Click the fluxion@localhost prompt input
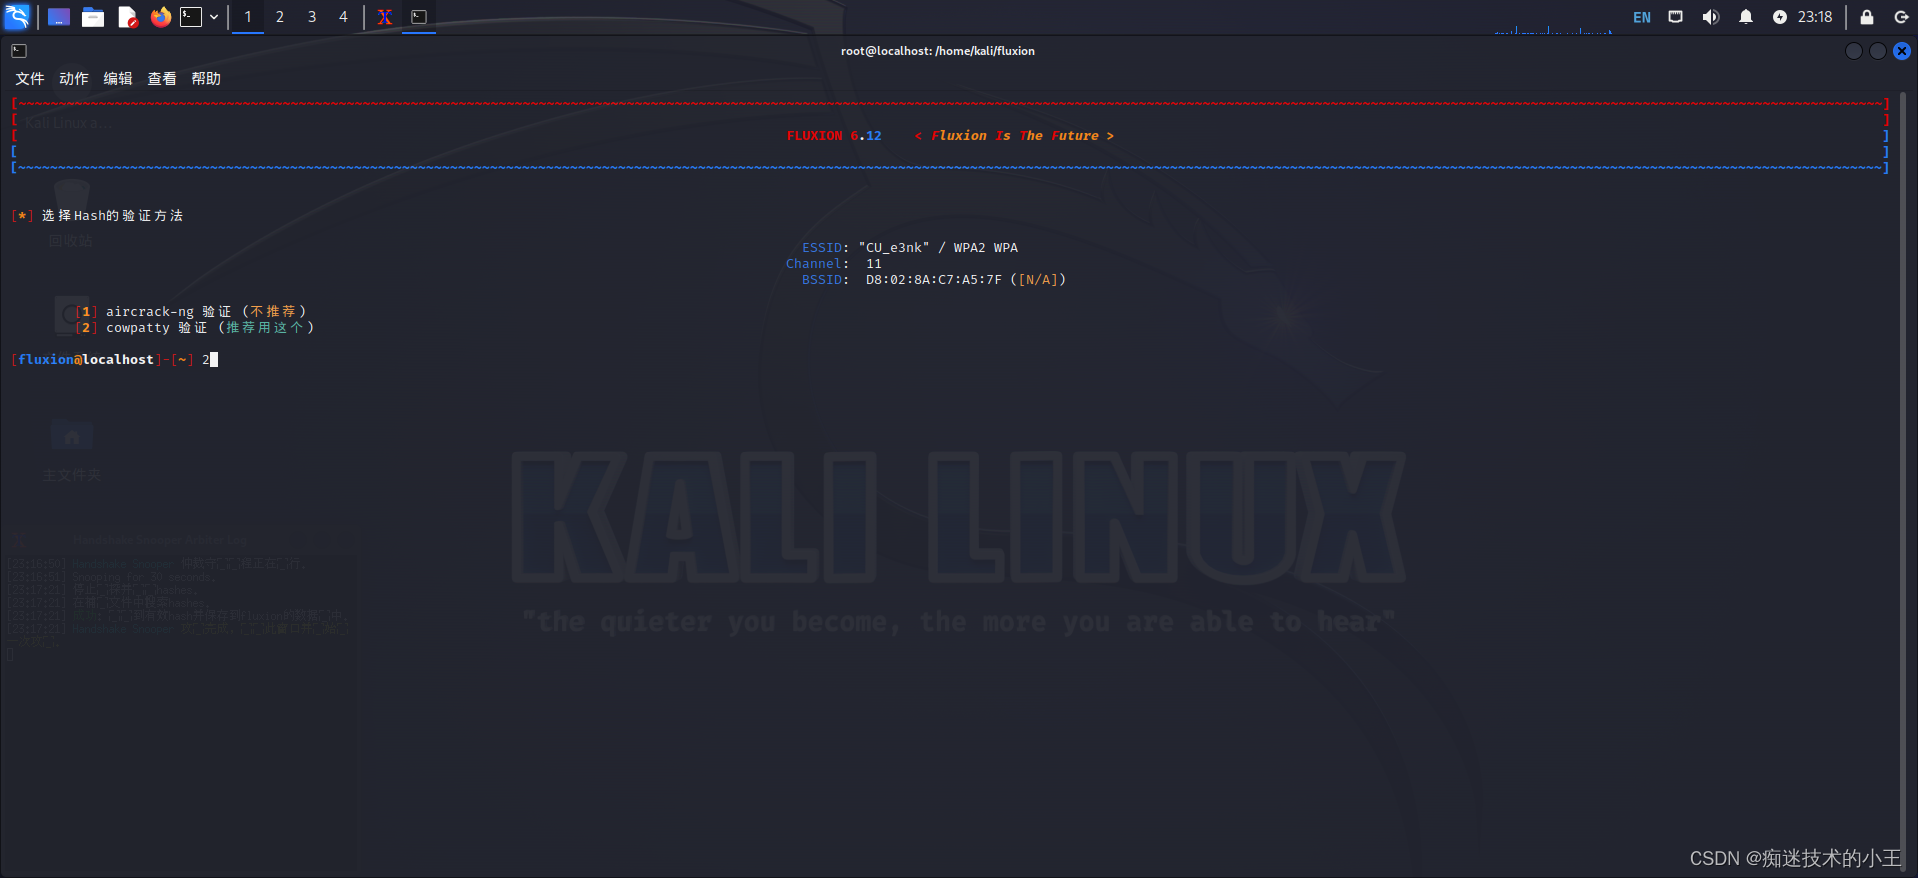Screen dimensions: 1918x878 115,360
